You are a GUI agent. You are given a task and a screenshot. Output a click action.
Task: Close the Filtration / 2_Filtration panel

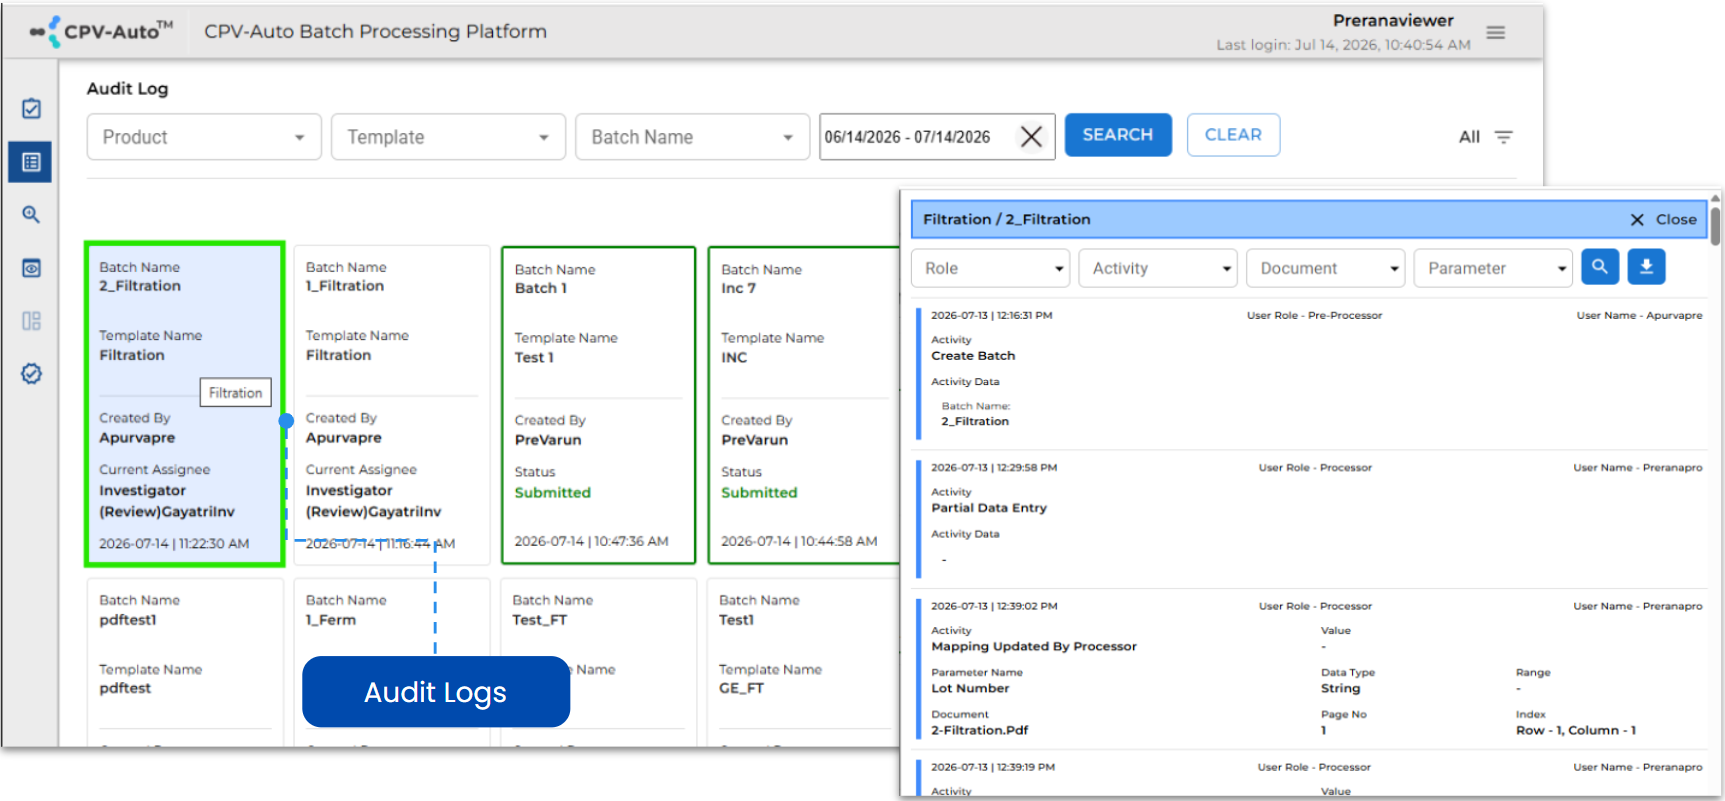[1664, 219]
